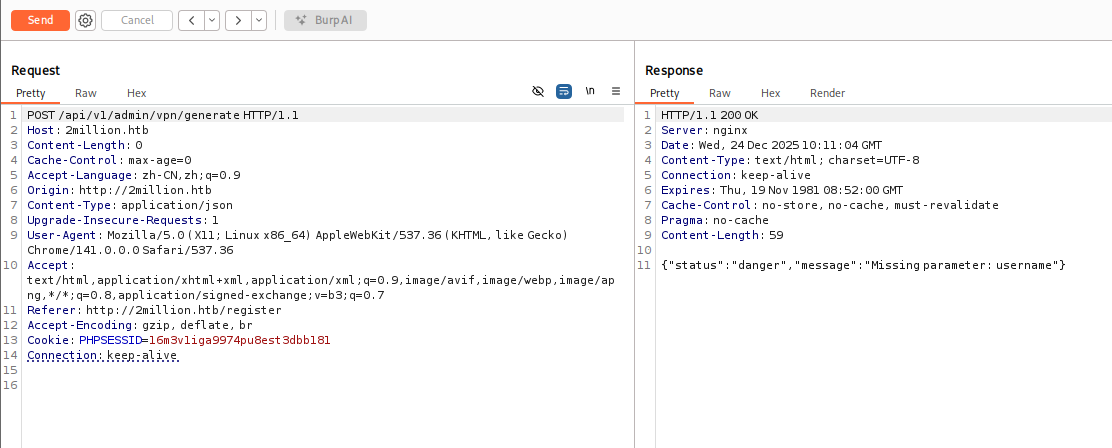Click the orange Send button
1112x448 pixels.
40,20
